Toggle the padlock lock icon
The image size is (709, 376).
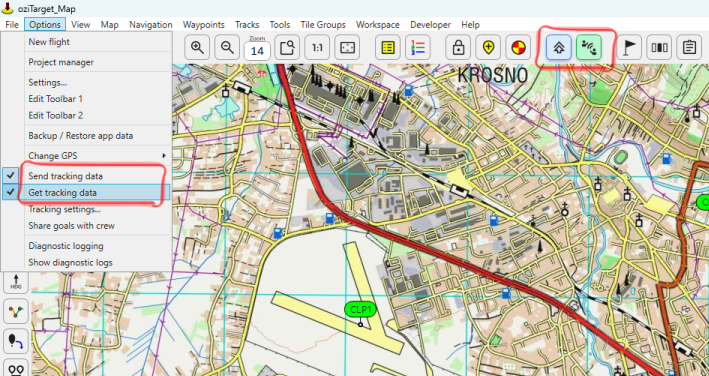coord(458,47)
